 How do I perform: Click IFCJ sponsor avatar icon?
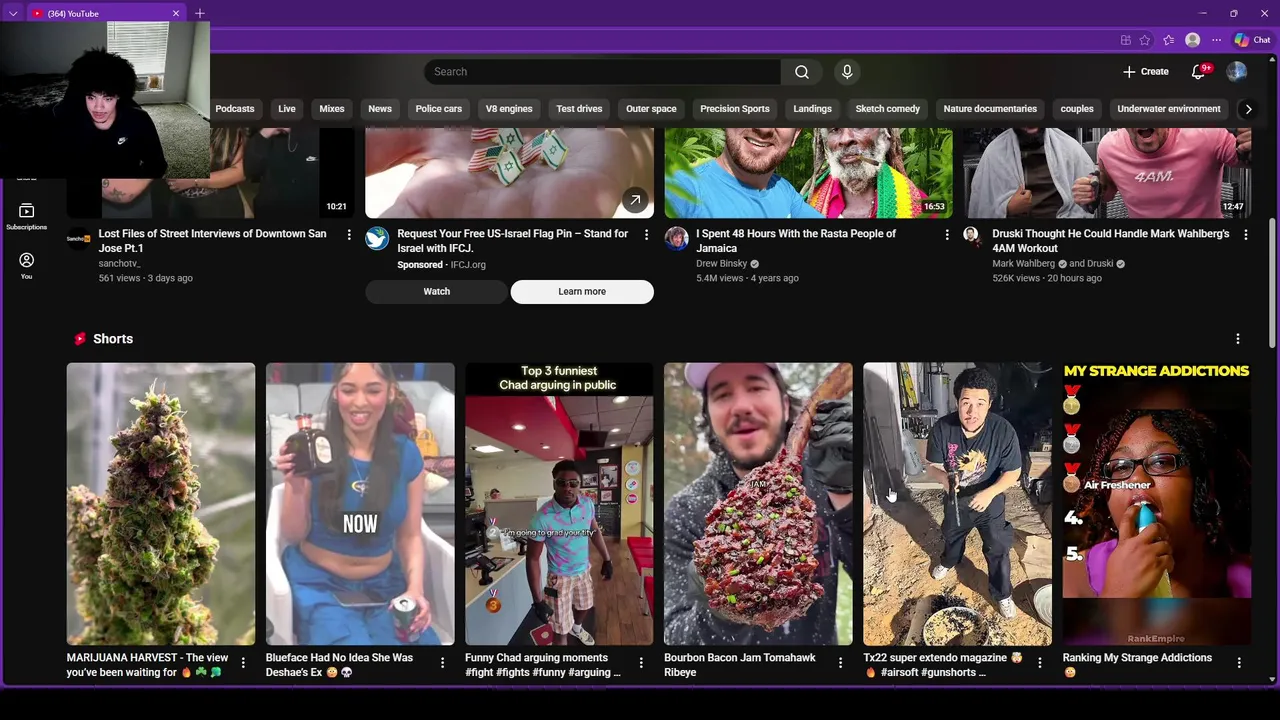(377, 238)
